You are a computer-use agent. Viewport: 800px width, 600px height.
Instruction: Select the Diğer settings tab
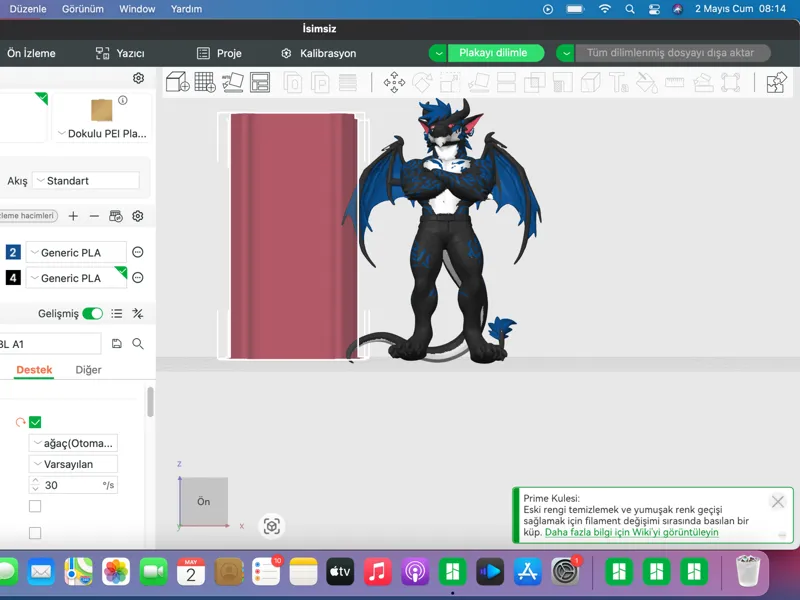click(x=88, y=369)
